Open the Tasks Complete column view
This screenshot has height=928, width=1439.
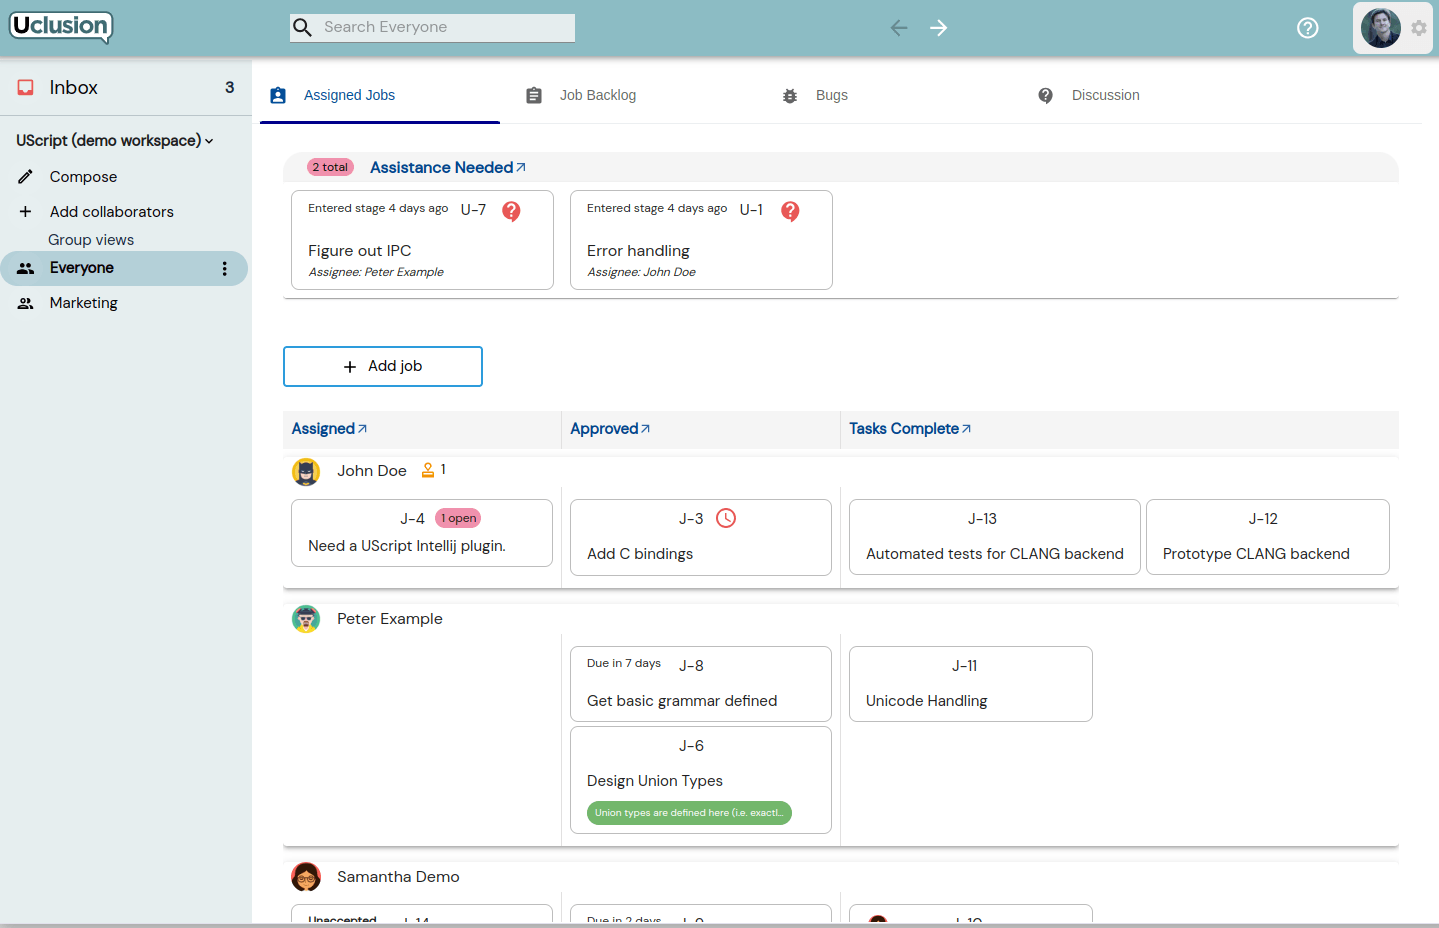909,429
